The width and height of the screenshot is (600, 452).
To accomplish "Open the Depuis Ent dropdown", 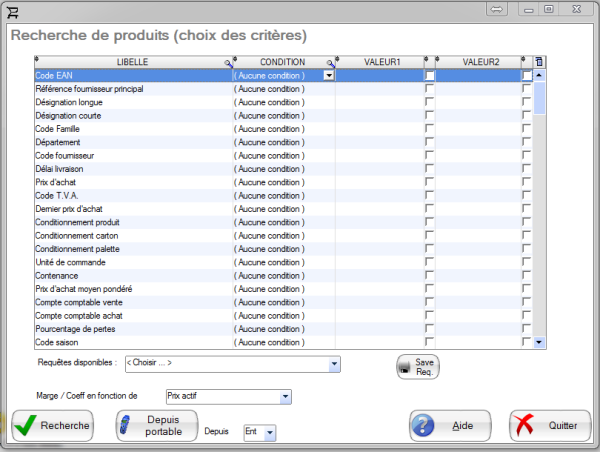I will point(270,432).
